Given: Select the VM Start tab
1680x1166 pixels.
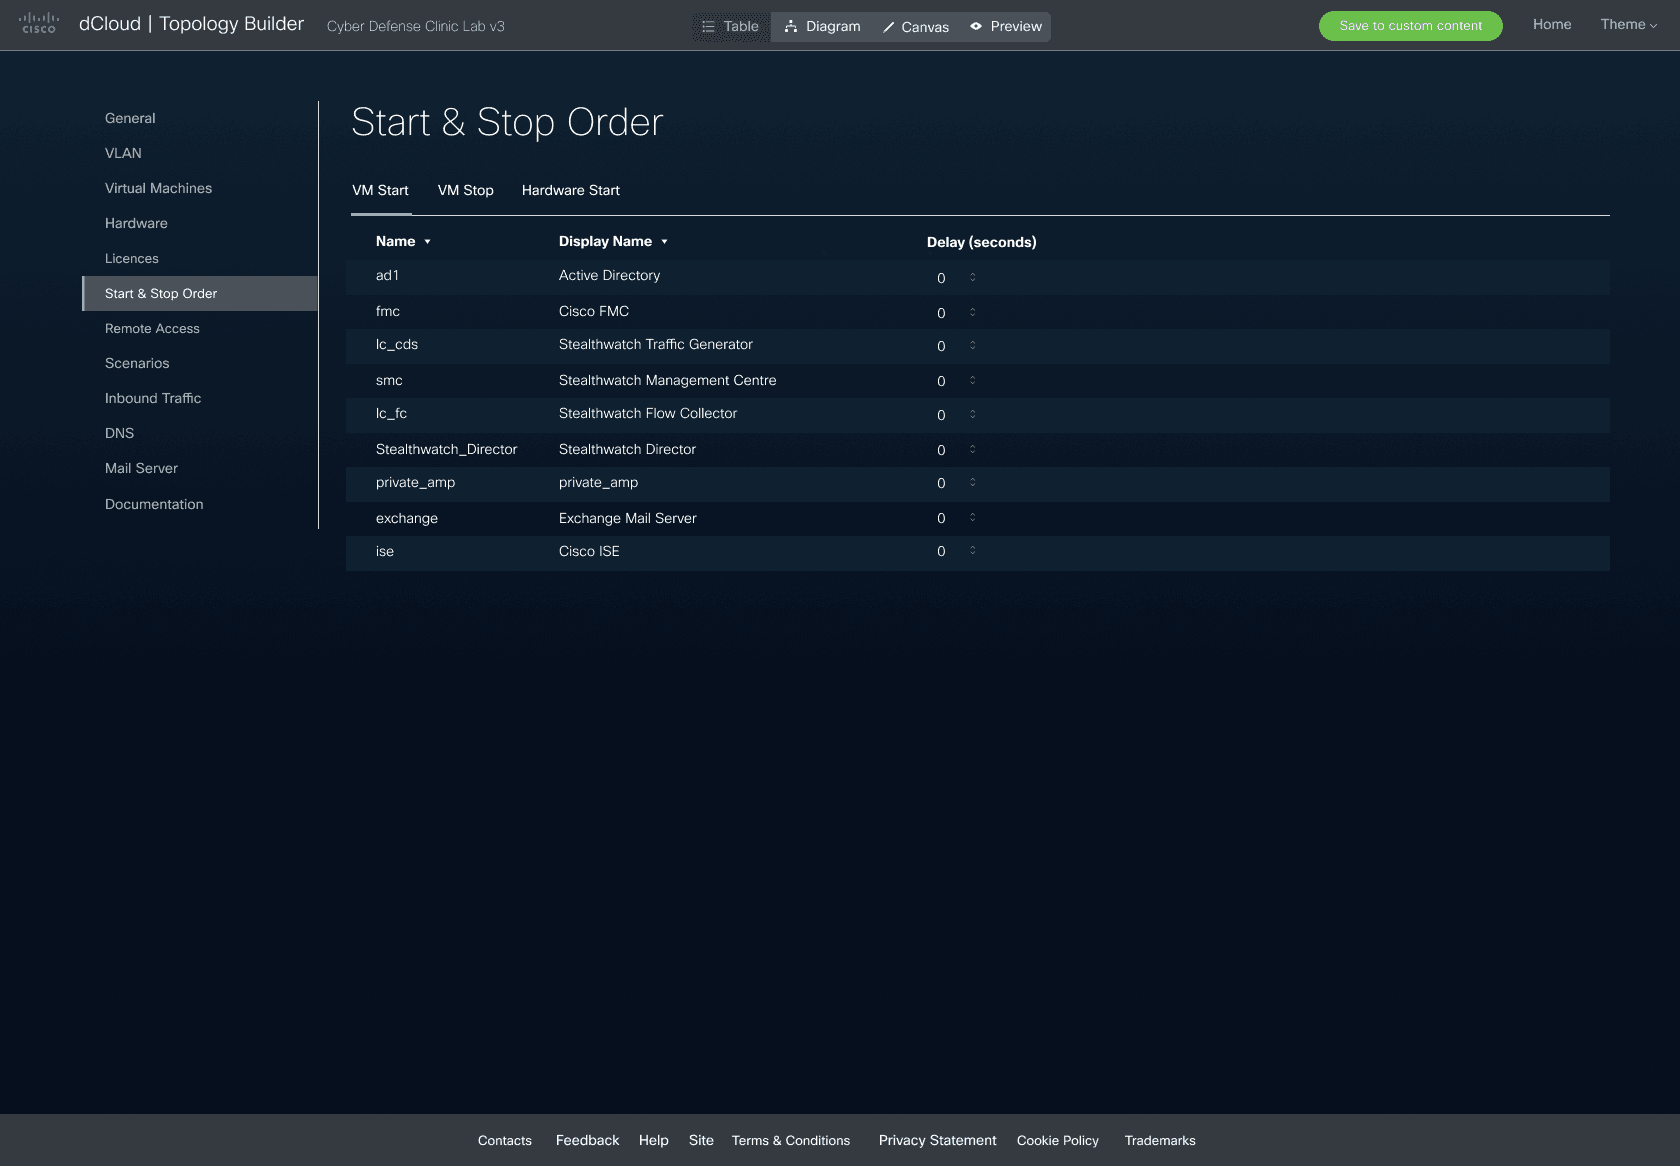Looking at the screenshot, I should (380, 190).
